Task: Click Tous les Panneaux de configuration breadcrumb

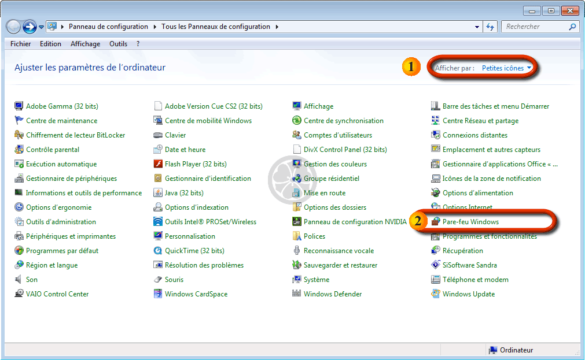Action: (x=216, y=27)
